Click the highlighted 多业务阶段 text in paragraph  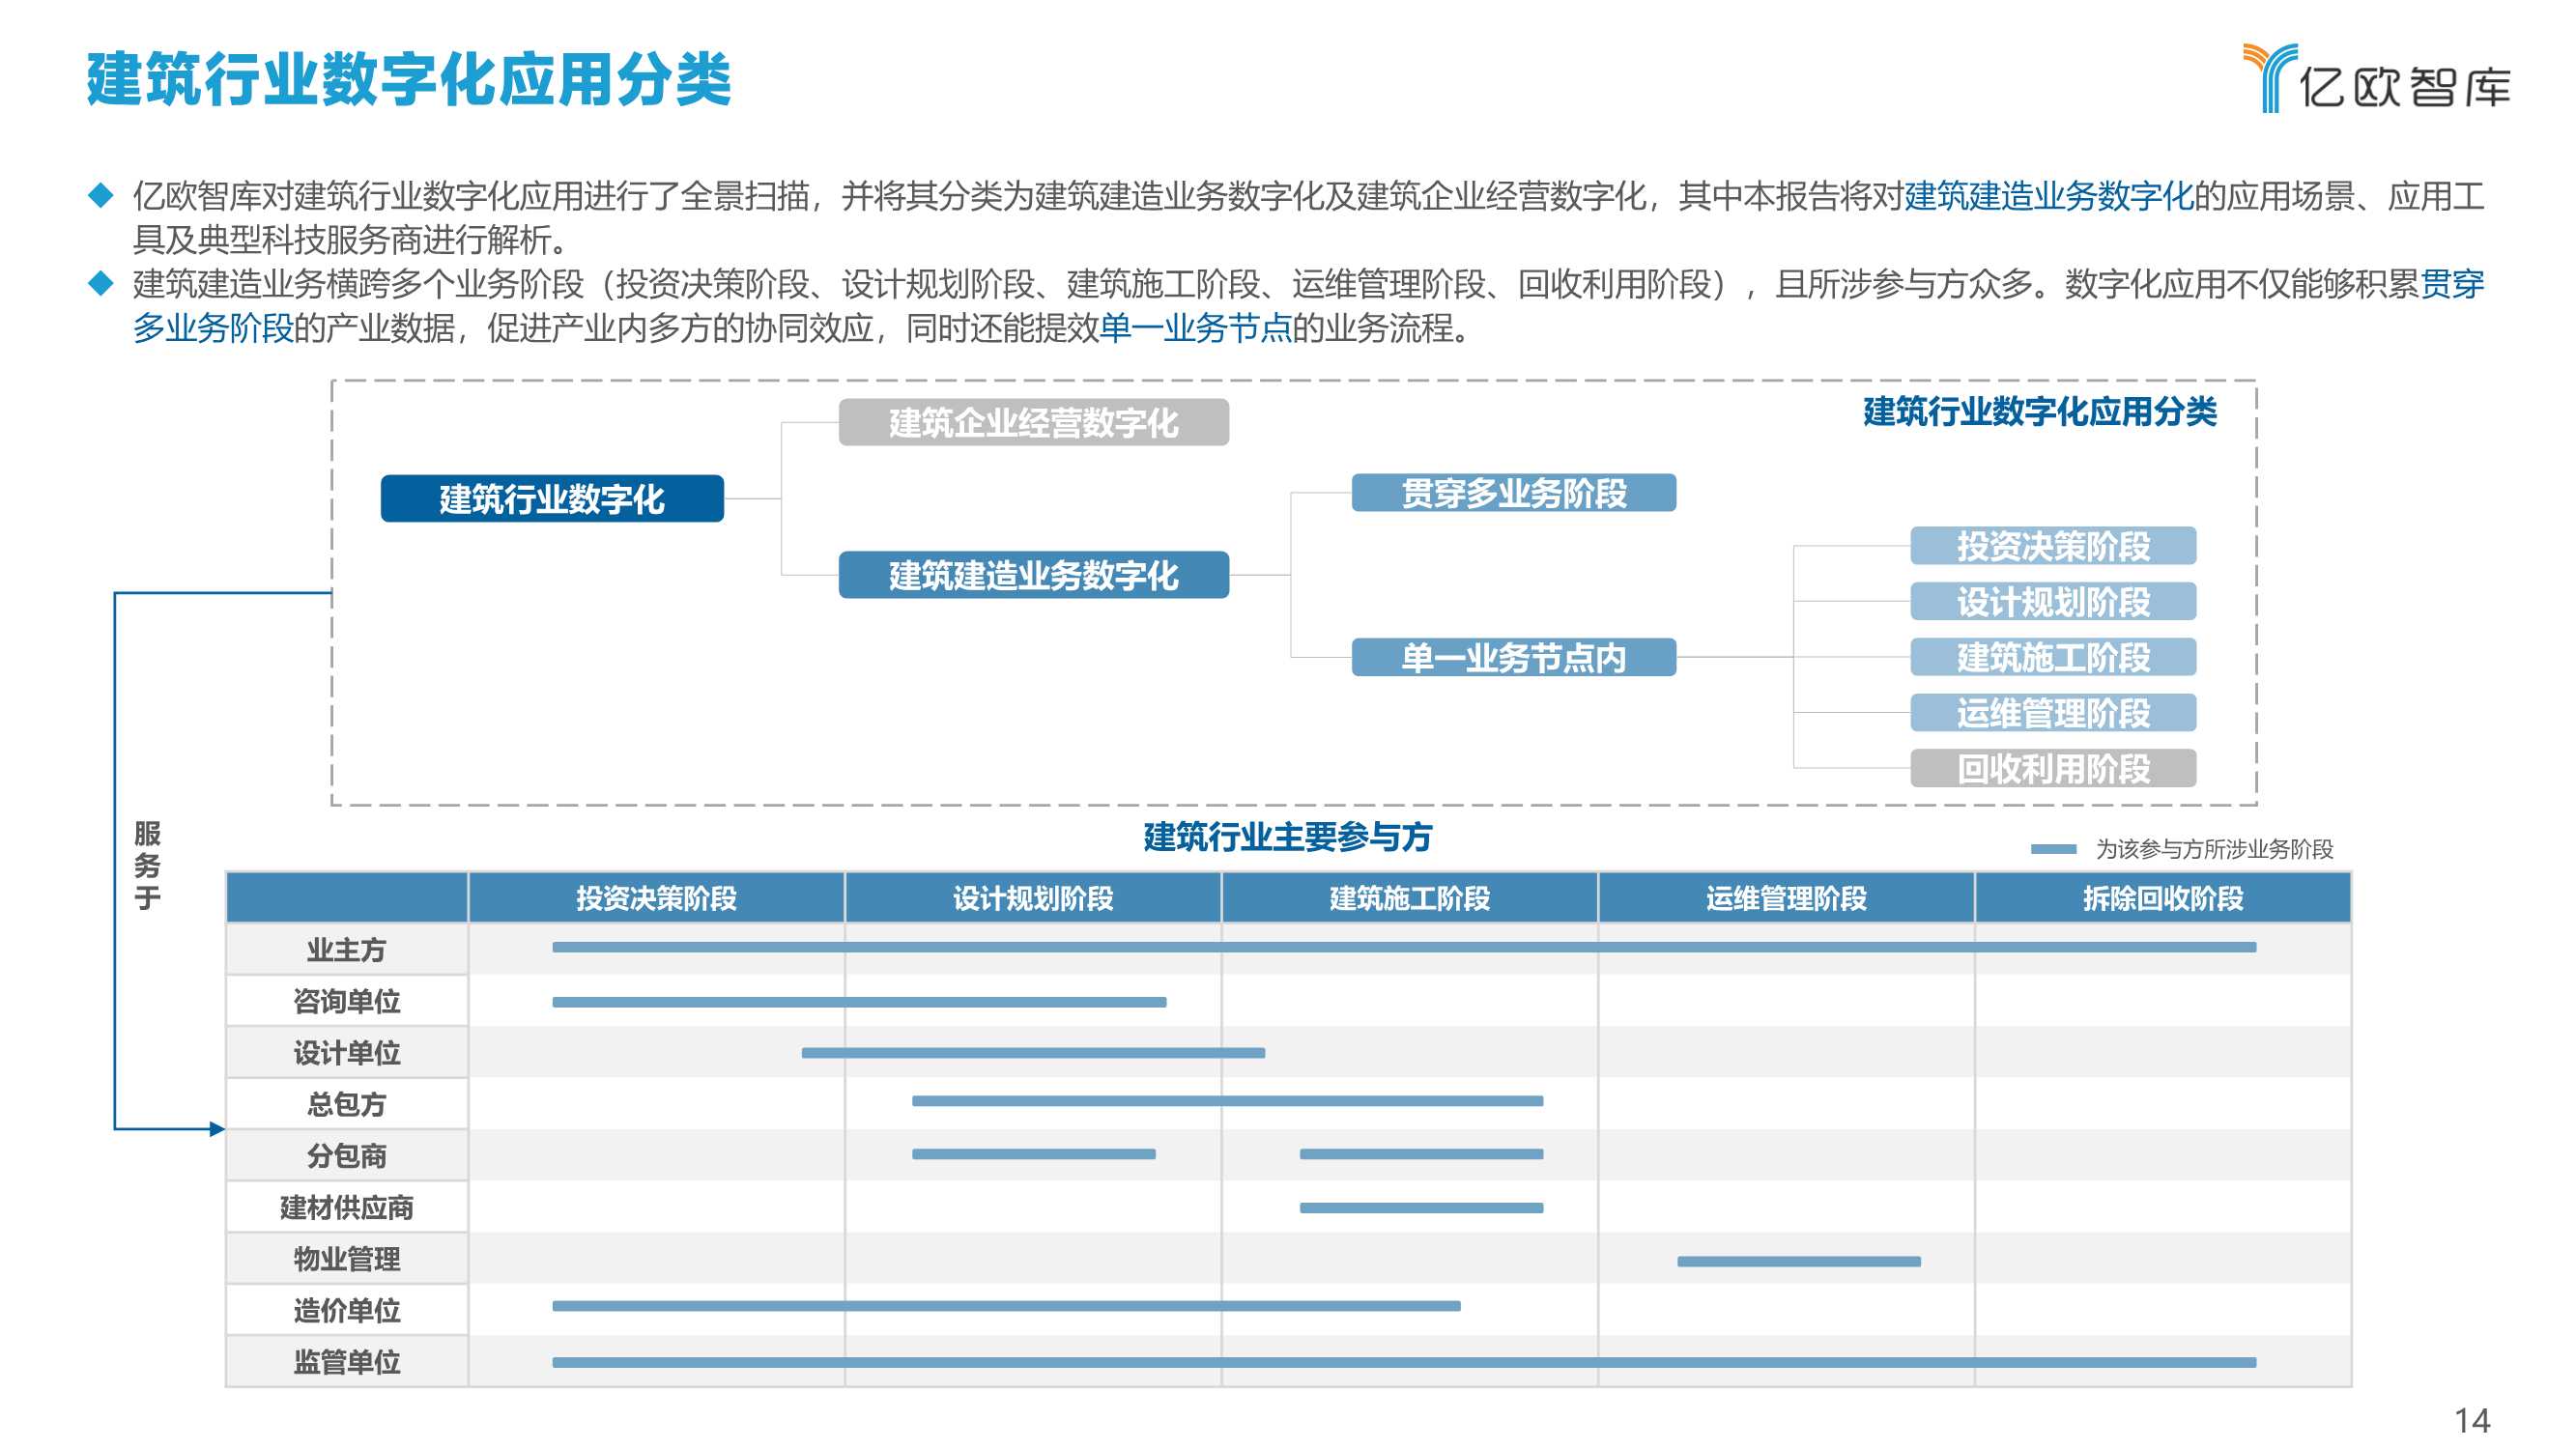pos(213,328)
